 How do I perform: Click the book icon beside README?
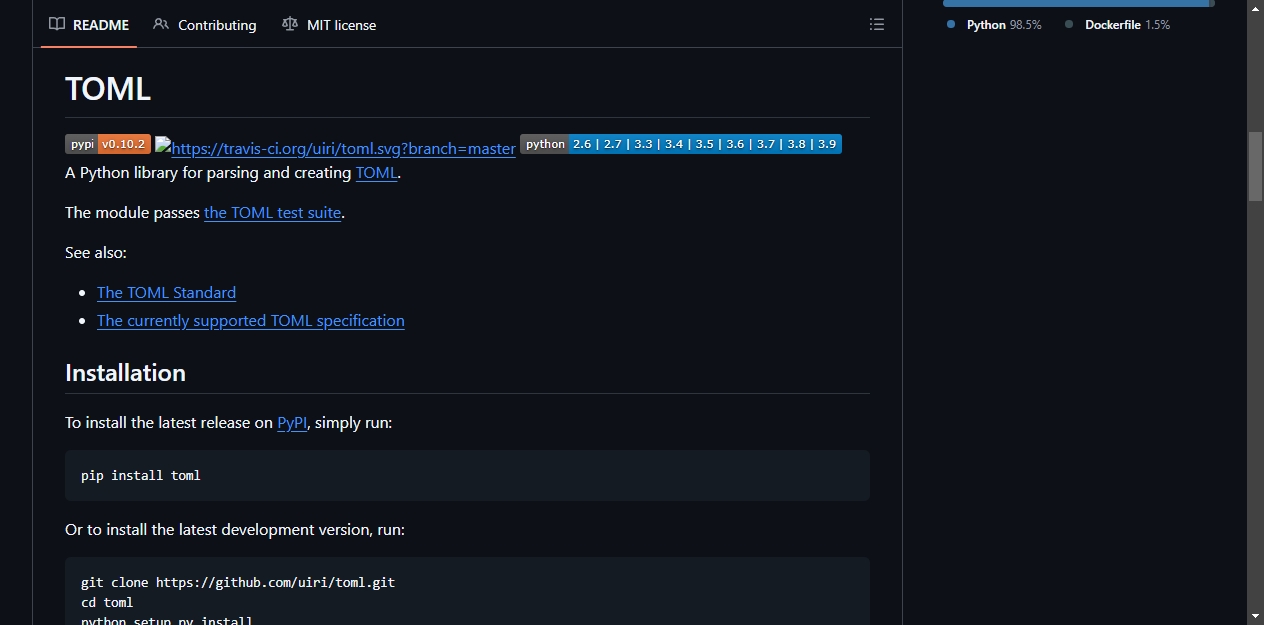click(x=57, y=25)
